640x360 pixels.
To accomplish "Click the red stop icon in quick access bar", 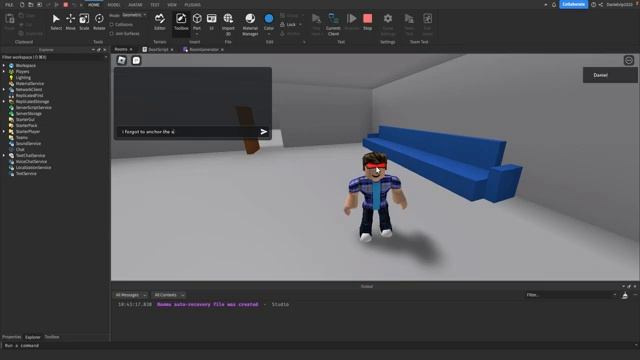I will 66,4.
